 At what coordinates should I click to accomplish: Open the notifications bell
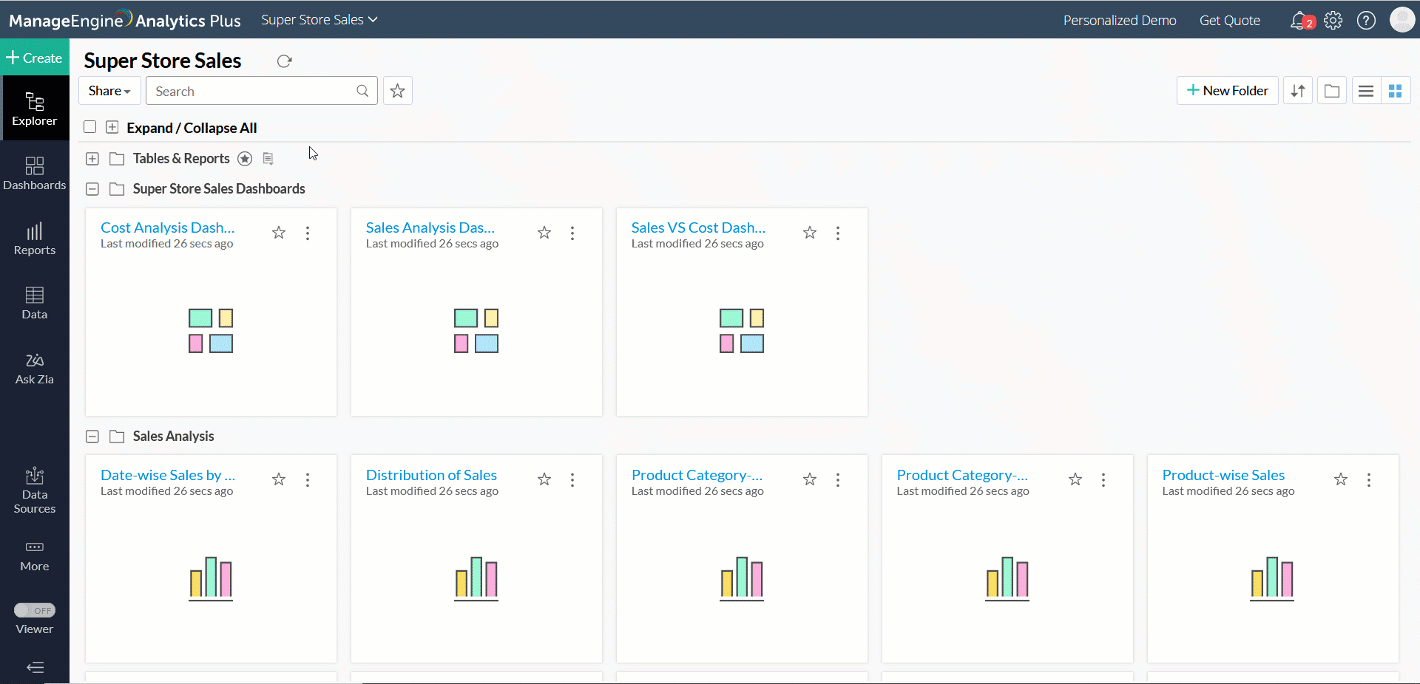(1299, 20)
